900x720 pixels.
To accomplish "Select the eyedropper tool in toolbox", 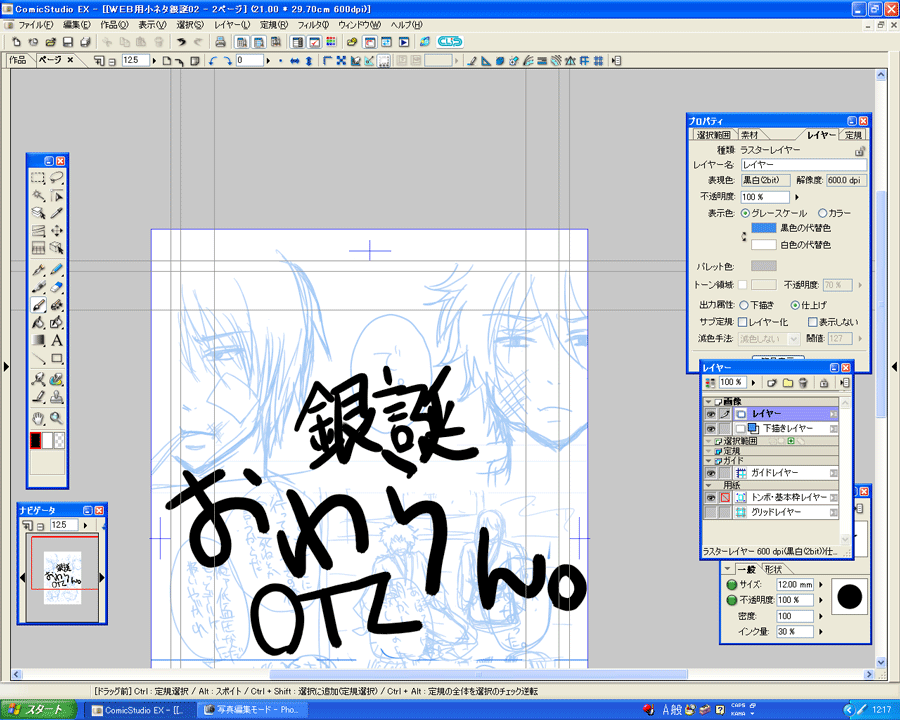I will pos(56,213).
